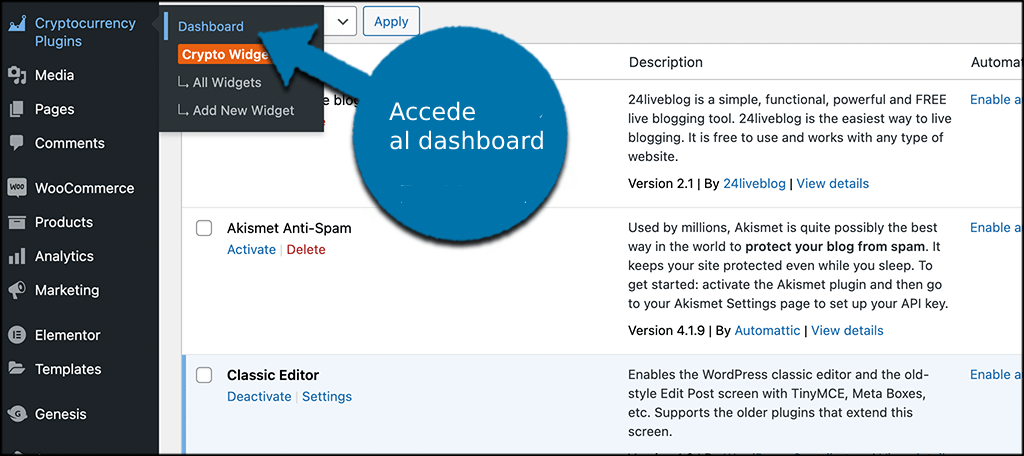Image resolution: width=1024 pixels, height=456 pixels.
Task: Click the Elementor circle icon
Action: point(16,335)
